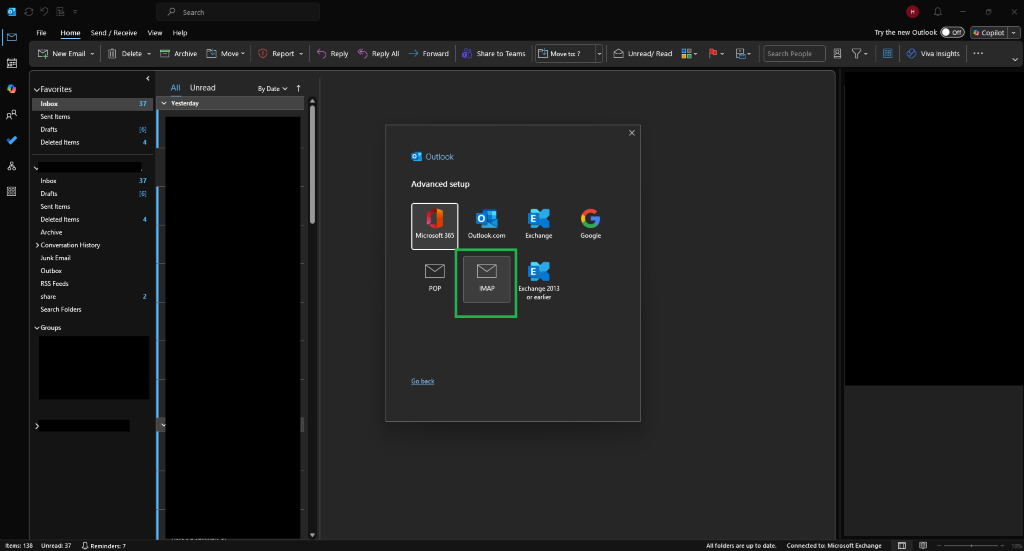This screenshot has width=1024, height=551.
Task: Open the Org Explorer sidebar icon
Action: (12, 166)
